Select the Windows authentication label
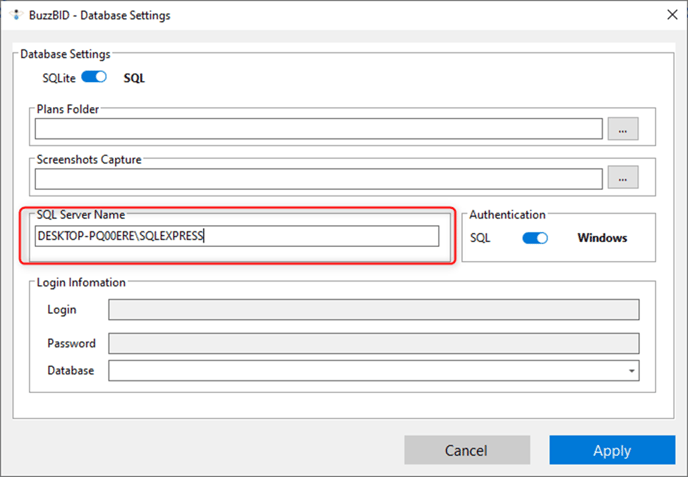 pyautogui.click(x=602, y=238)
